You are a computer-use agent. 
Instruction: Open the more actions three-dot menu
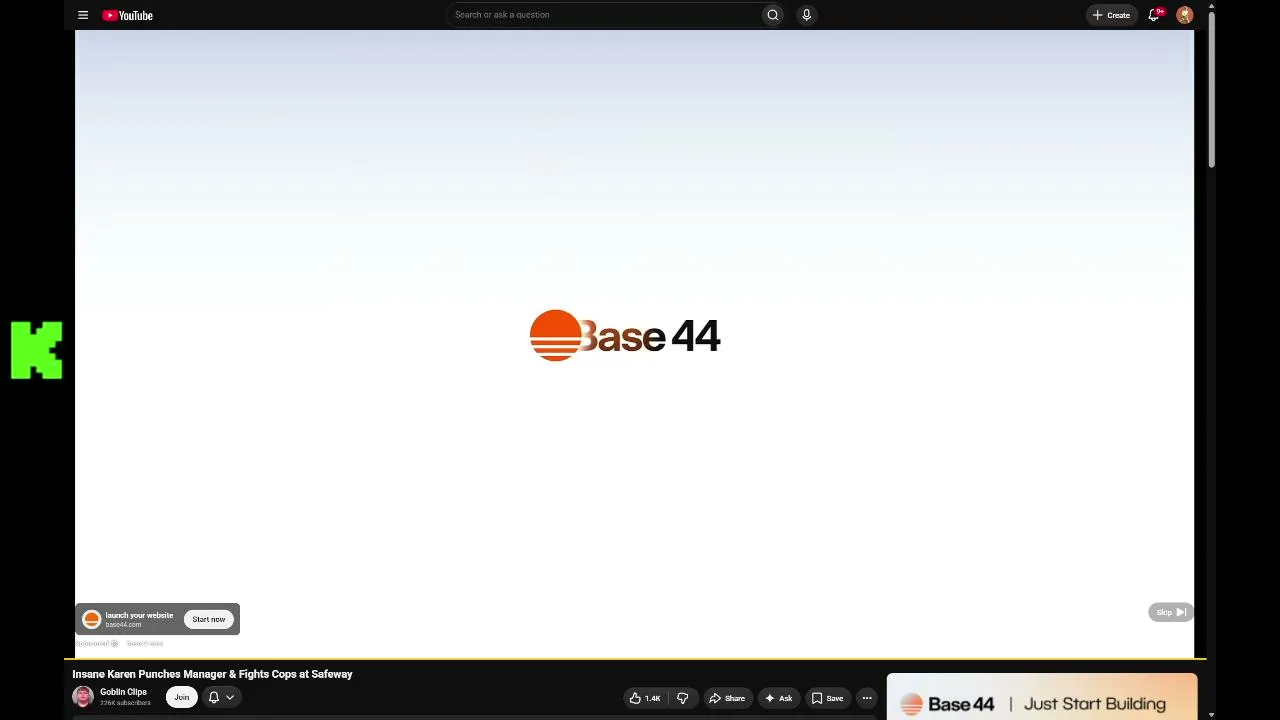coord(867,698)
